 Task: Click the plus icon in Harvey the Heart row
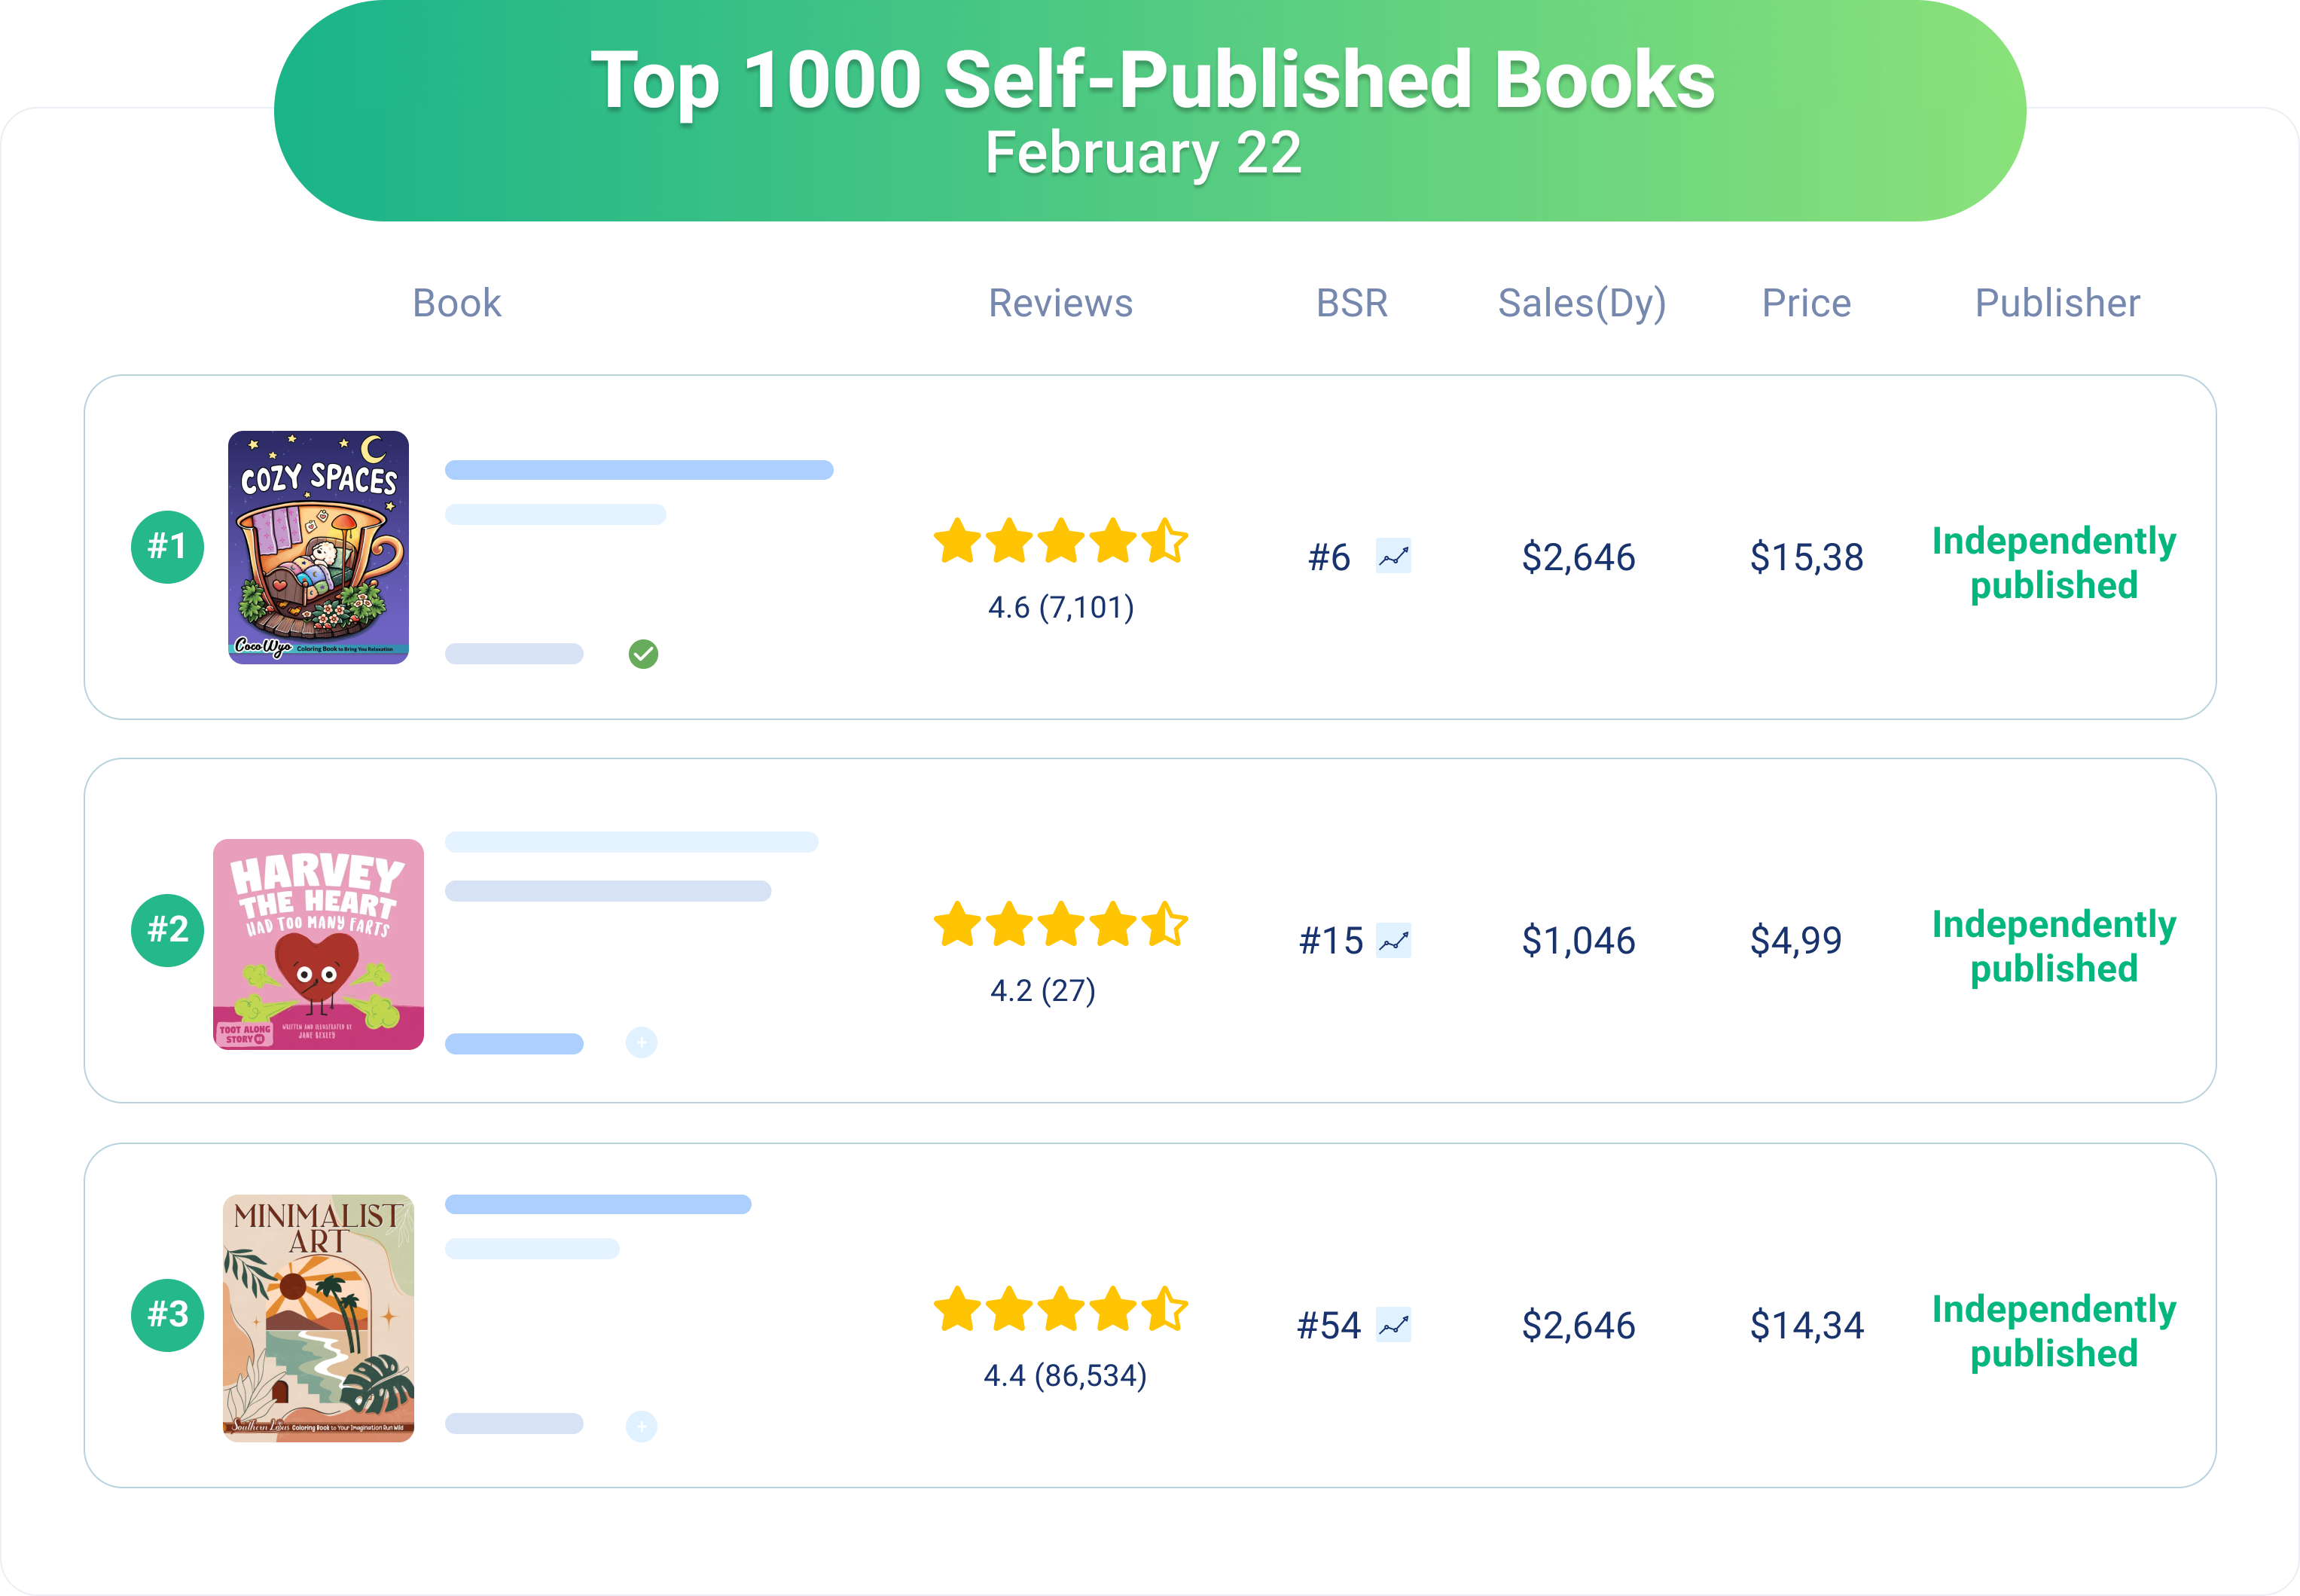(x=641, y=1043)
